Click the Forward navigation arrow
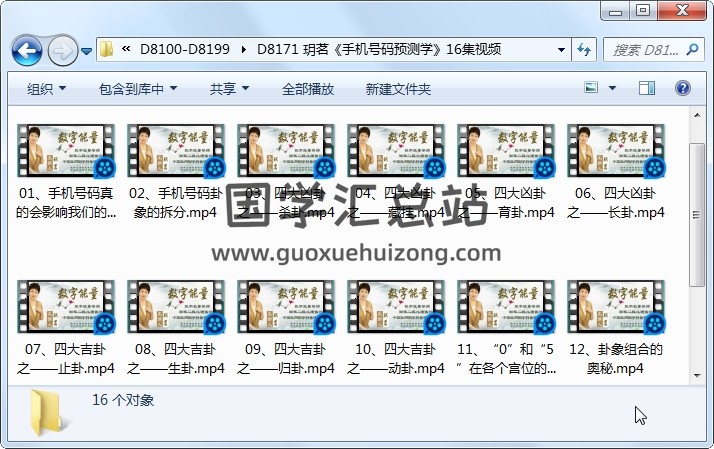This screenshot has width=714, height=449. pos(62,49)
